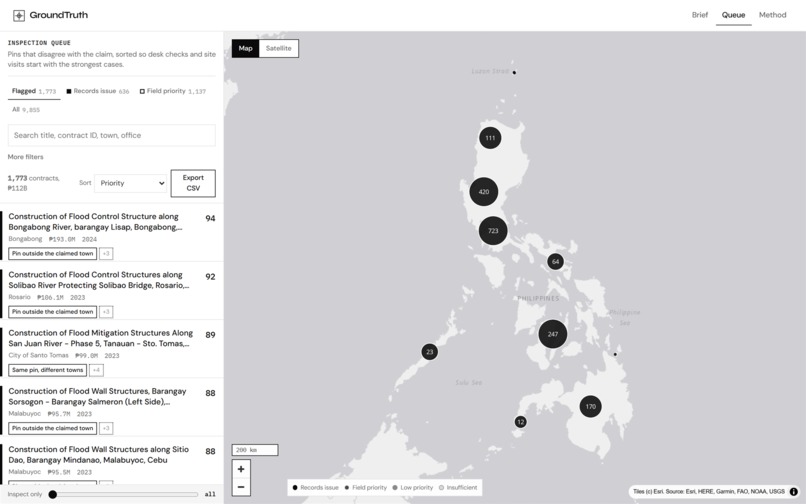Switch to Map view
The image size is (806, 504).
pos(246,48)
